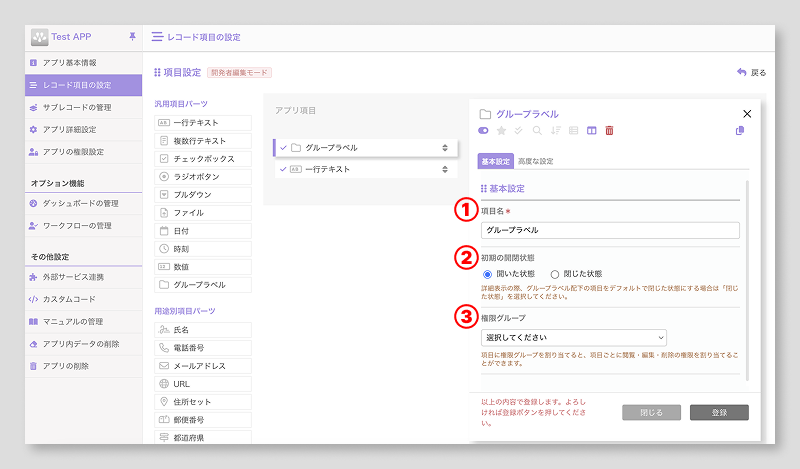Image resolution: width=800 pixels, height=469 pixels.
Task: Select the 電話番号 part
Action: [x=203, y=348]
